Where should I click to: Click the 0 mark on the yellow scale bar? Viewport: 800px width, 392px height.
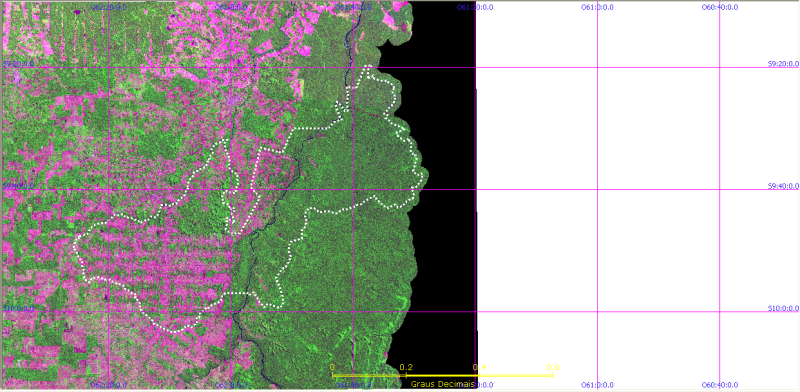pyautogui.click(x=332, y=367)
